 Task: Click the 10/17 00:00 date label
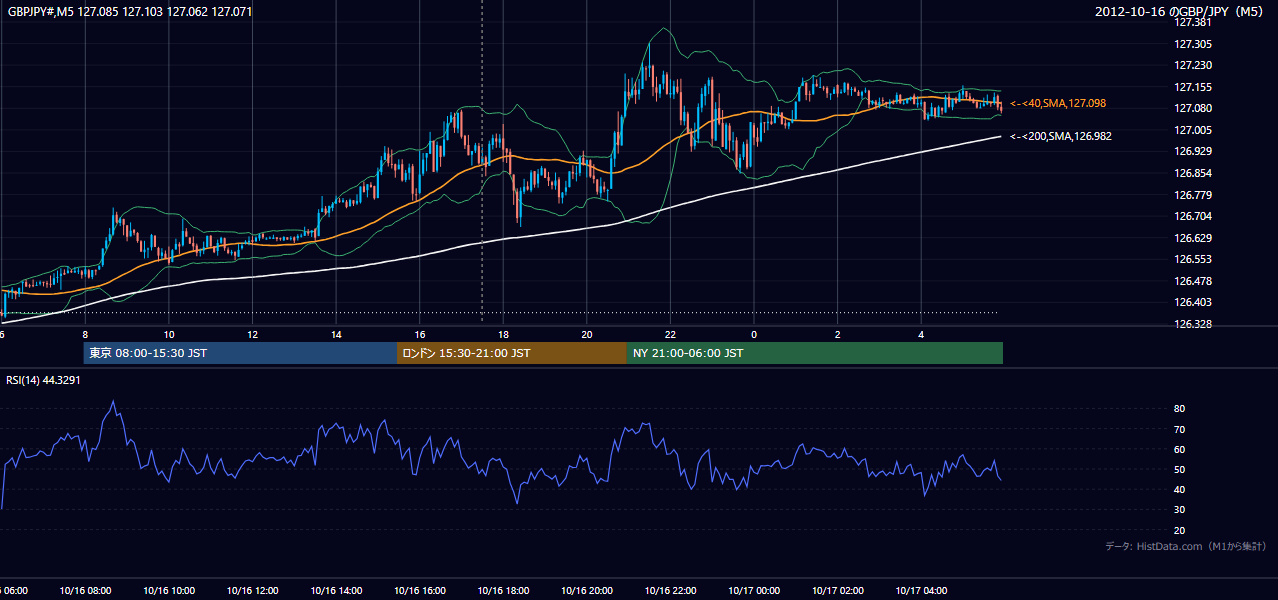pos(754,591)
